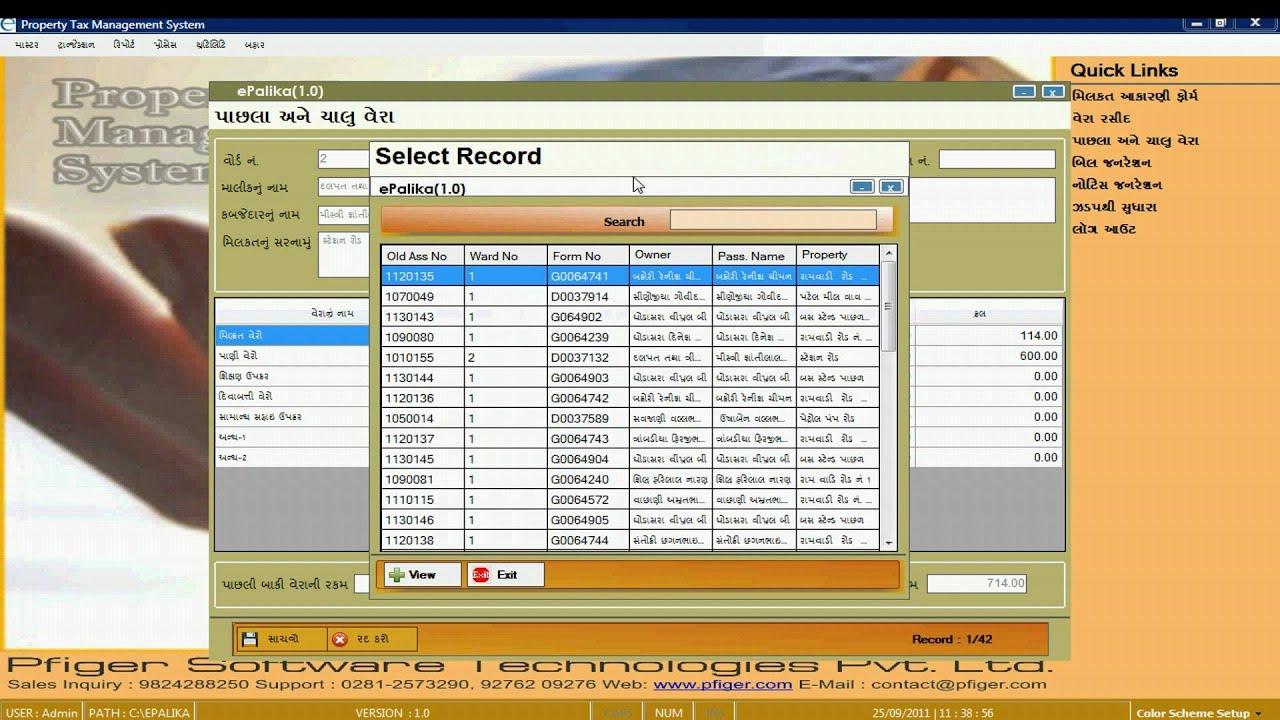This screenshot has height=720, width=1280.
Task: Open quick link પાછલા અને ચાલુ વેરા
Action: [x=1134, y=140]
